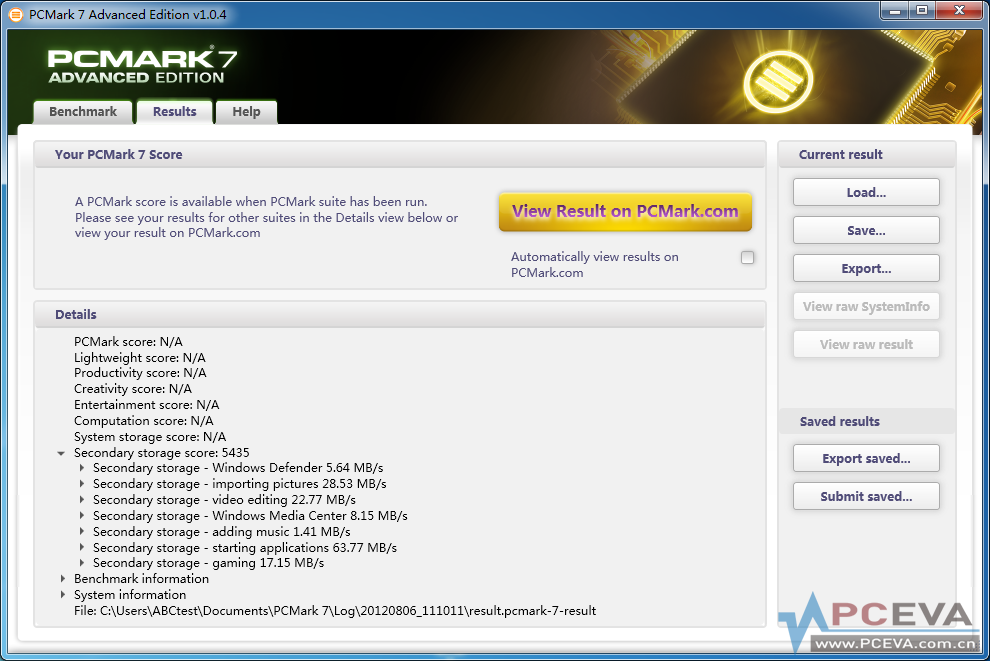The image size is (990, 661).
Task: Open the Results tab
Action: [174, 112]
